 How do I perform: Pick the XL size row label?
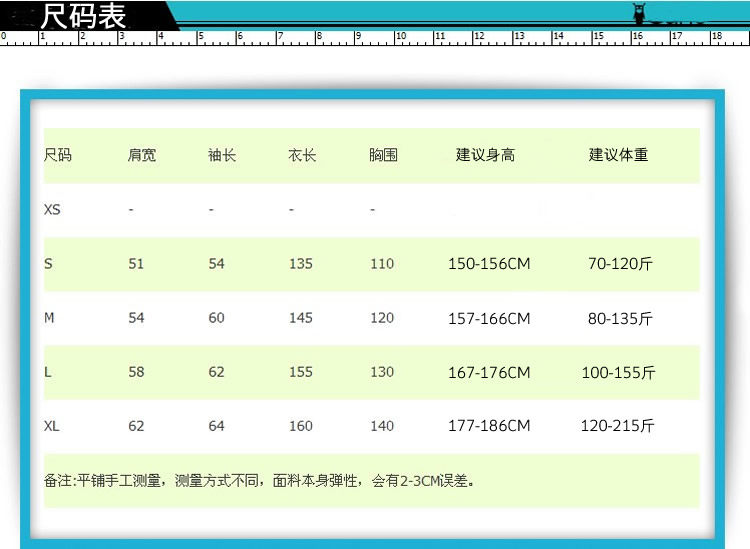pos(52,426)
